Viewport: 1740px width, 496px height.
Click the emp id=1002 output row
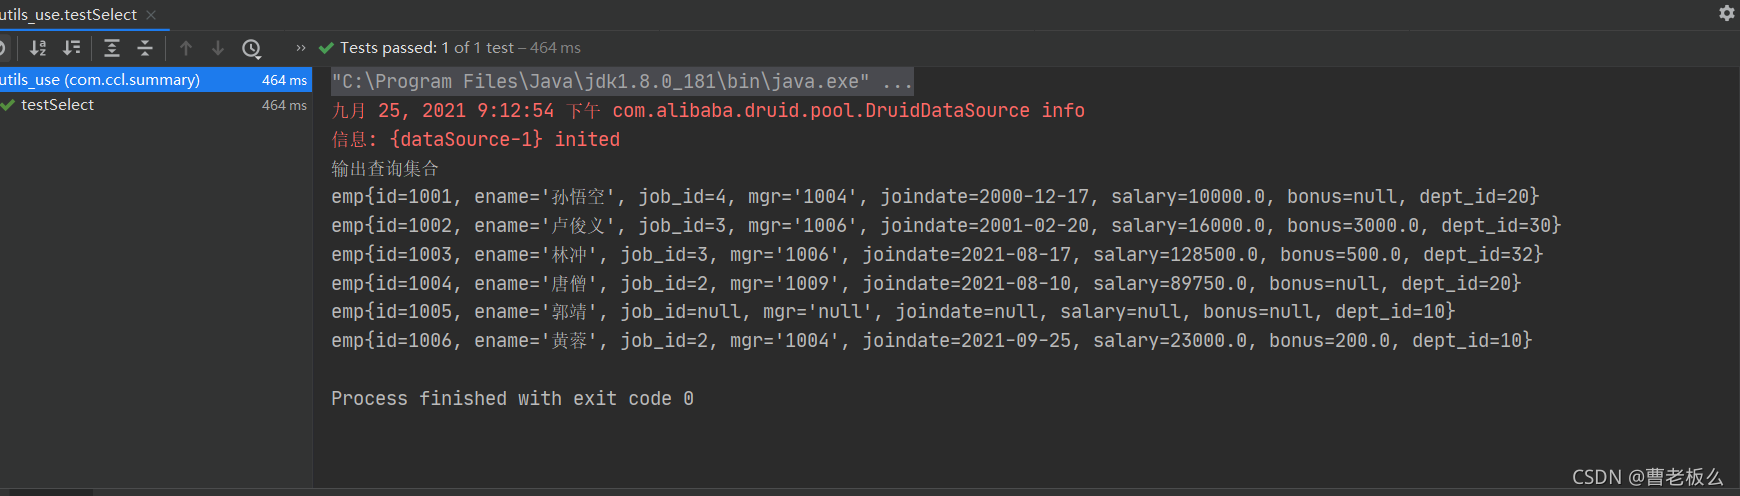(946, 226)
